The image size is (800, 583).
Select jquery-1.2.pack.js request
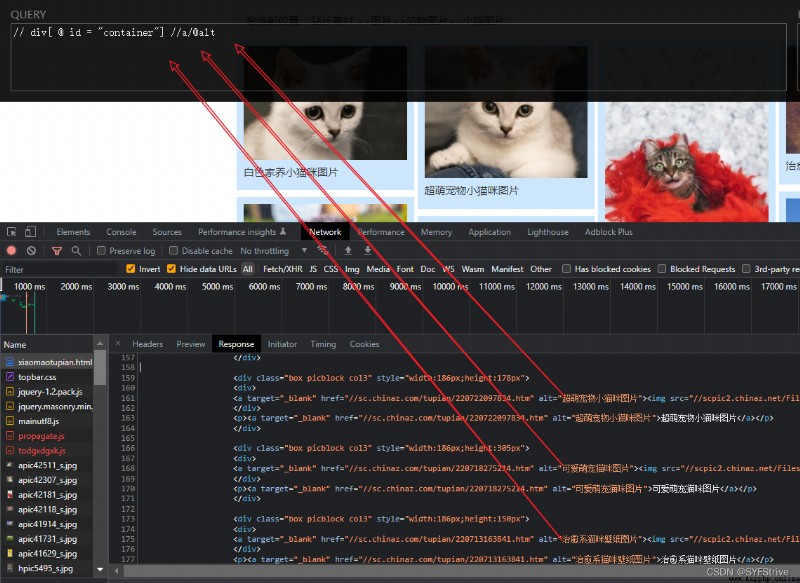coord(49,392)
